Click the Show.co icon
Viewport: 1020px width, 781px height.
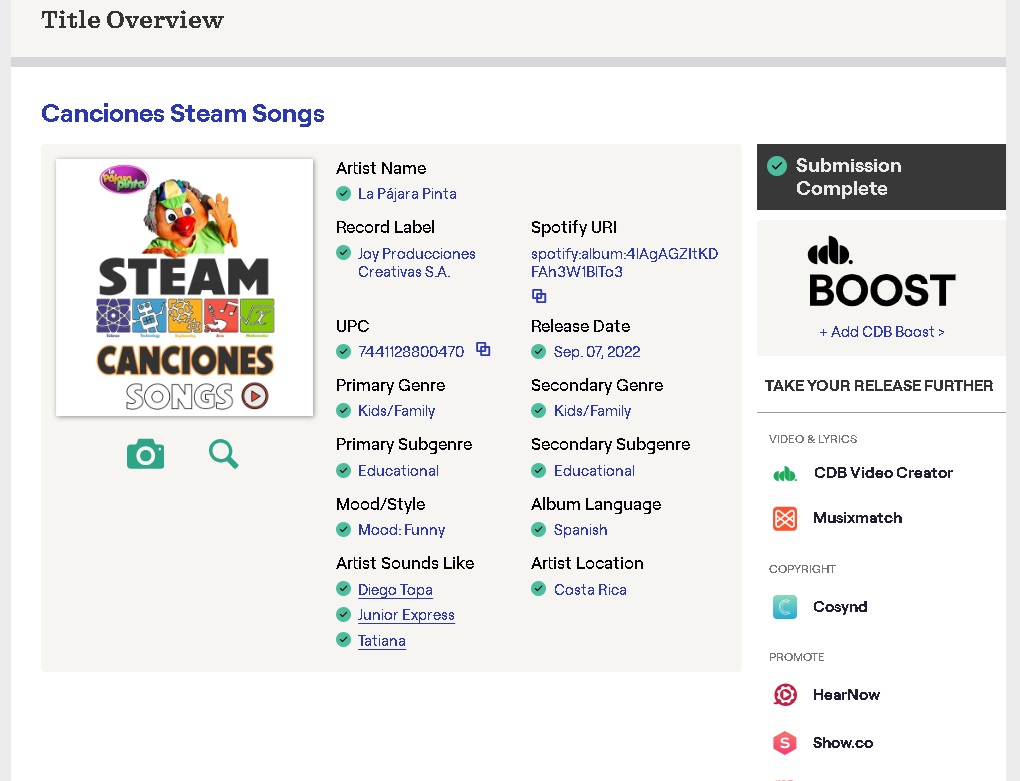coord(785,743)
